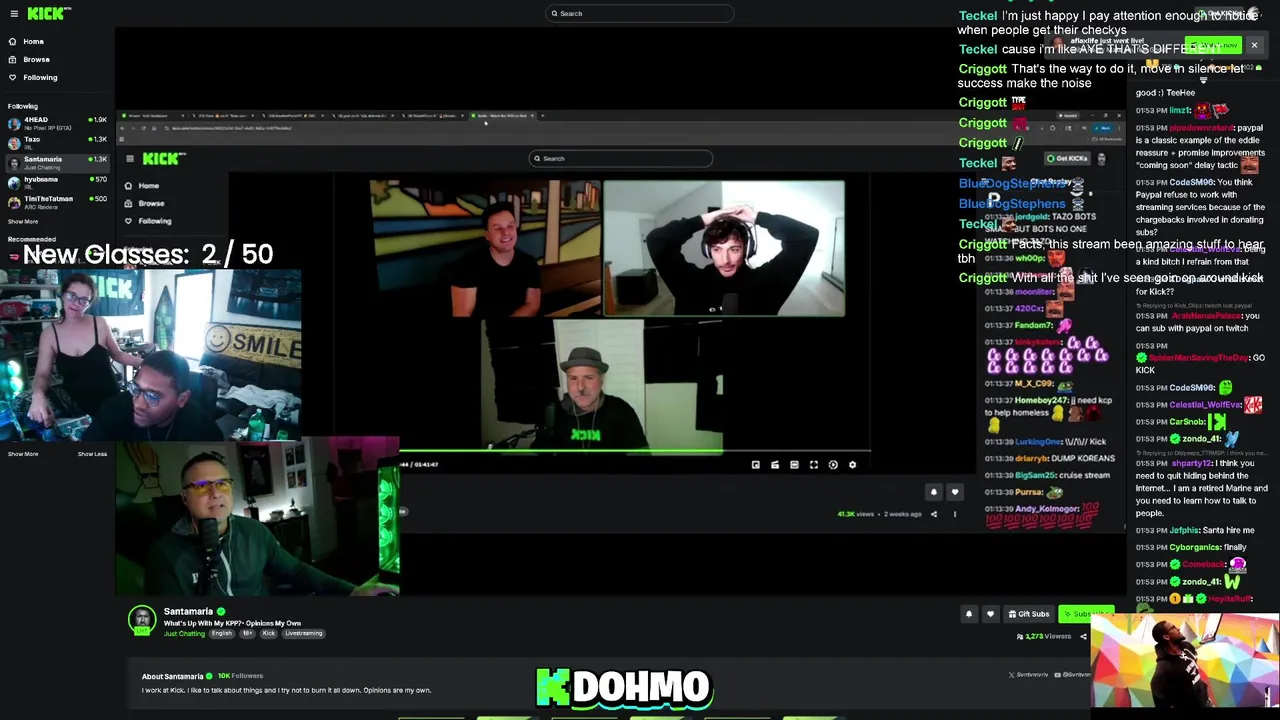
Task: Toggle the bell under the inner video
Action: 933,491
